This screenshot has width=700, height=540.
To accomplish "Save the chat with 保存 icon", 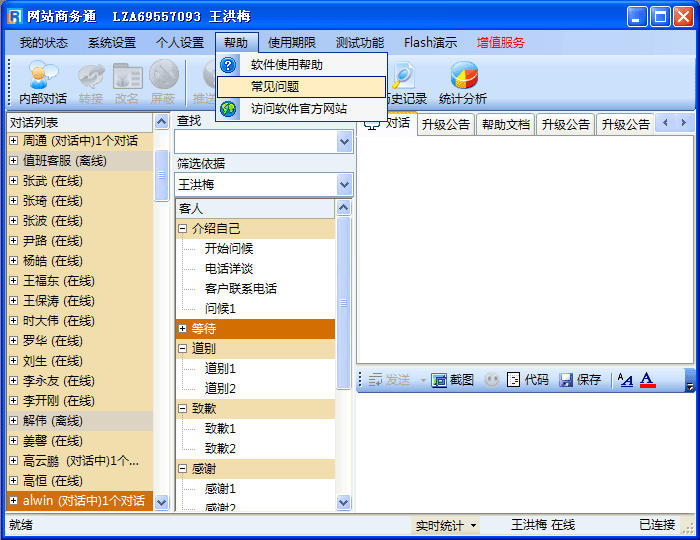I will point(580,380).
